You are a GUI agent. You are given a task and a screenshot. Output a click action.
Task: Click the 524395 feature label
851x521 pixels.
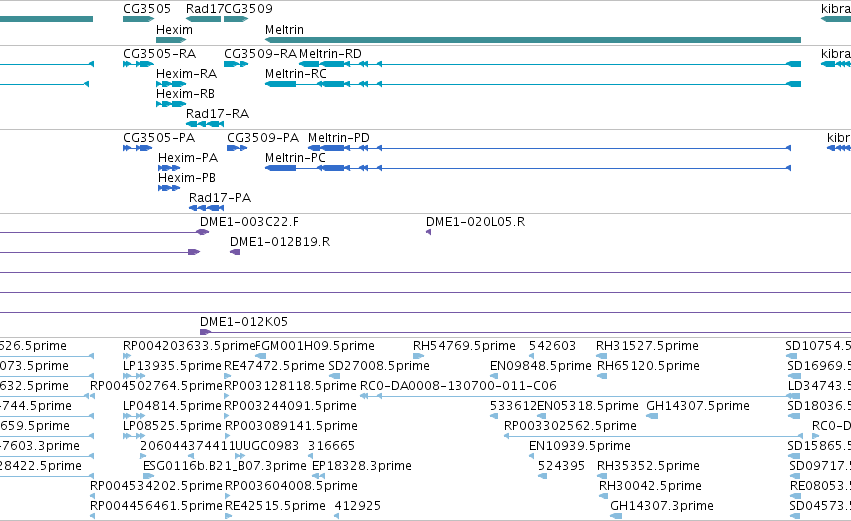[x=561, y=467]
